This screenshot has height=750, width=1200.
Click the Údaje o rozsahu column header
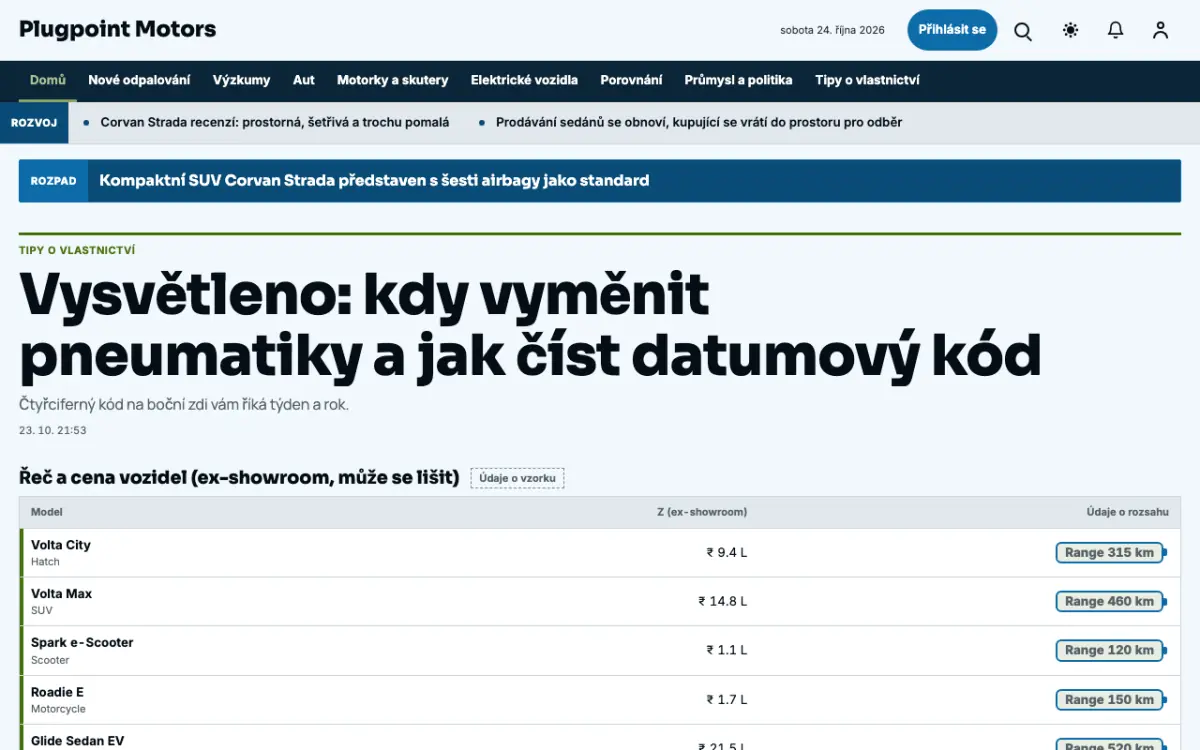pos(1128,512)
